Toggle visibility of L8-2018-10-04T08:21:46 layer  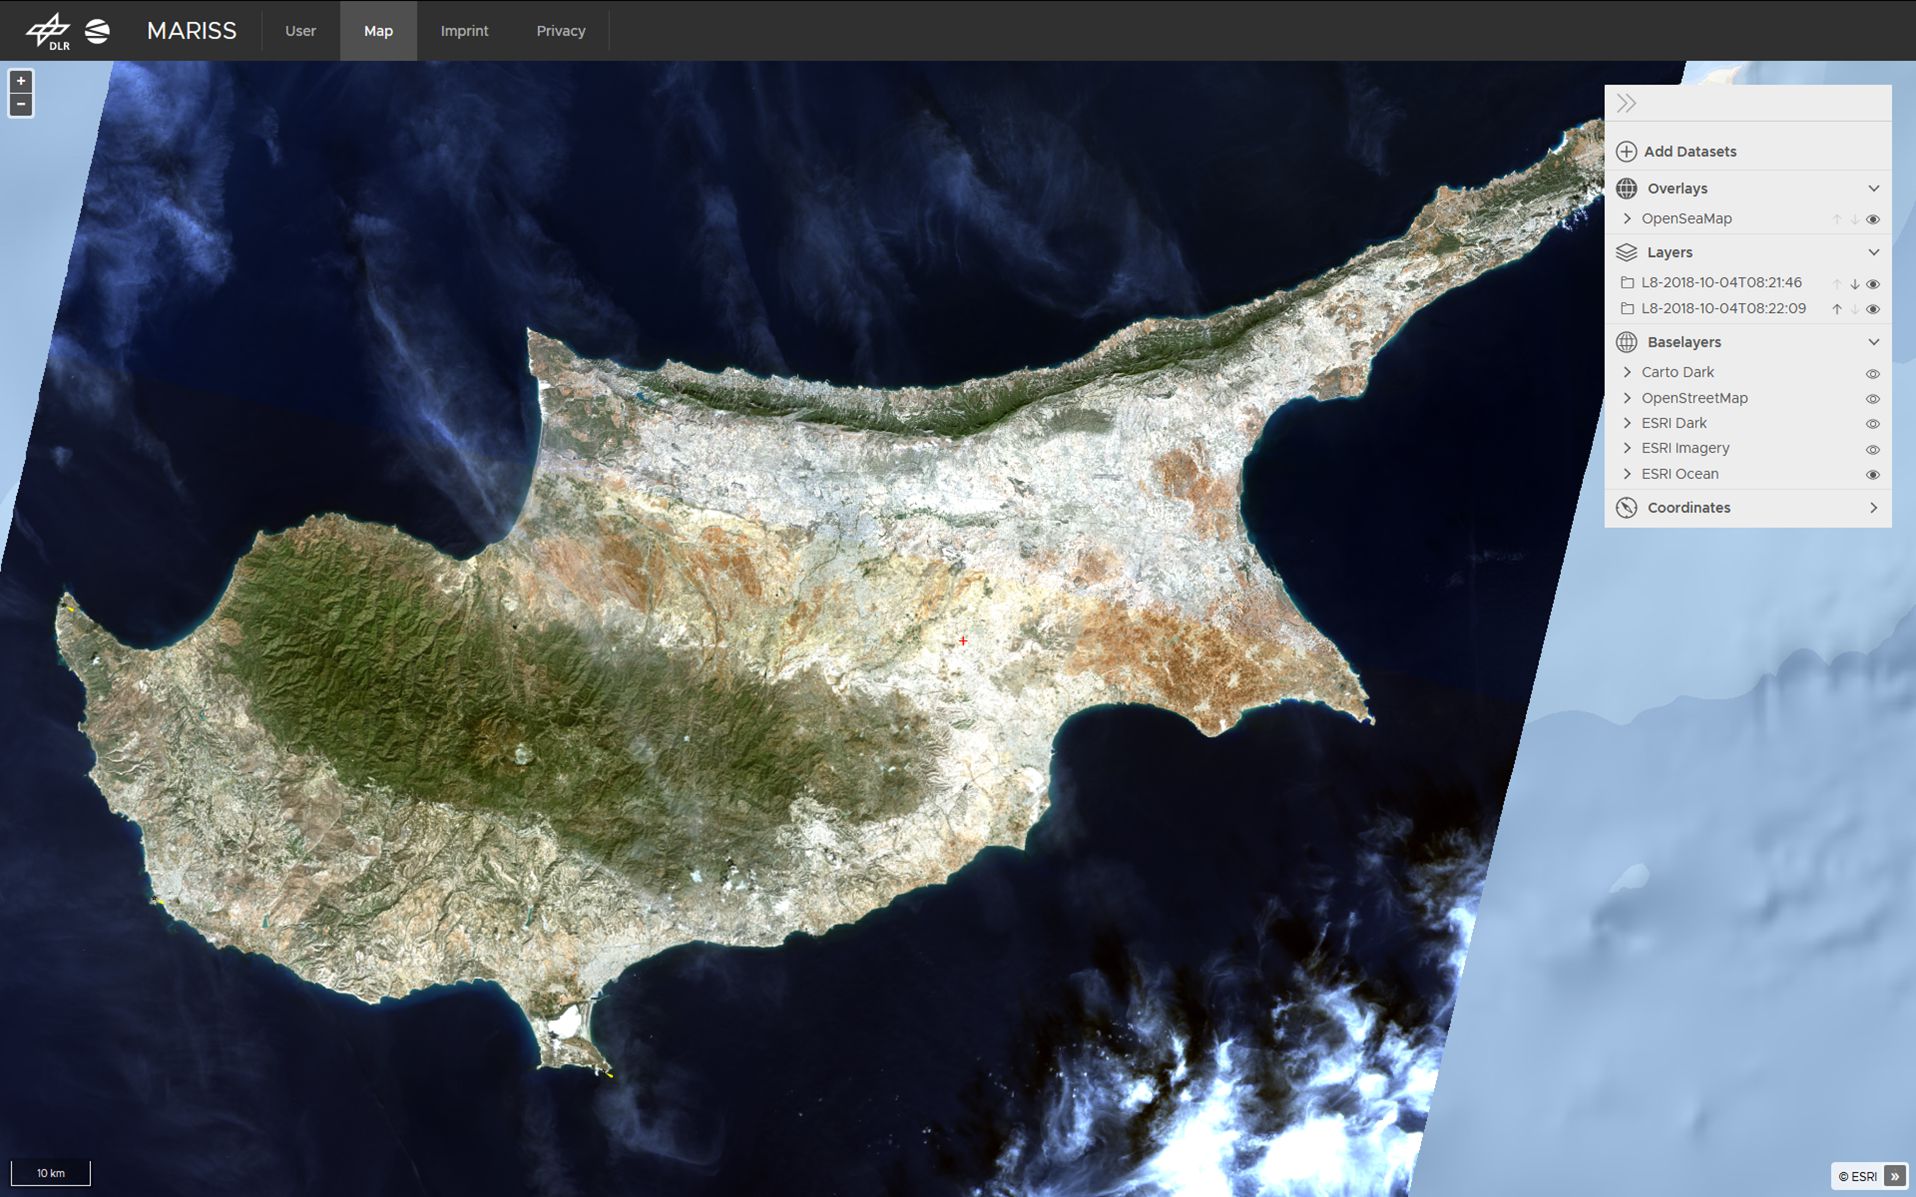click(x=1873, y=284)
